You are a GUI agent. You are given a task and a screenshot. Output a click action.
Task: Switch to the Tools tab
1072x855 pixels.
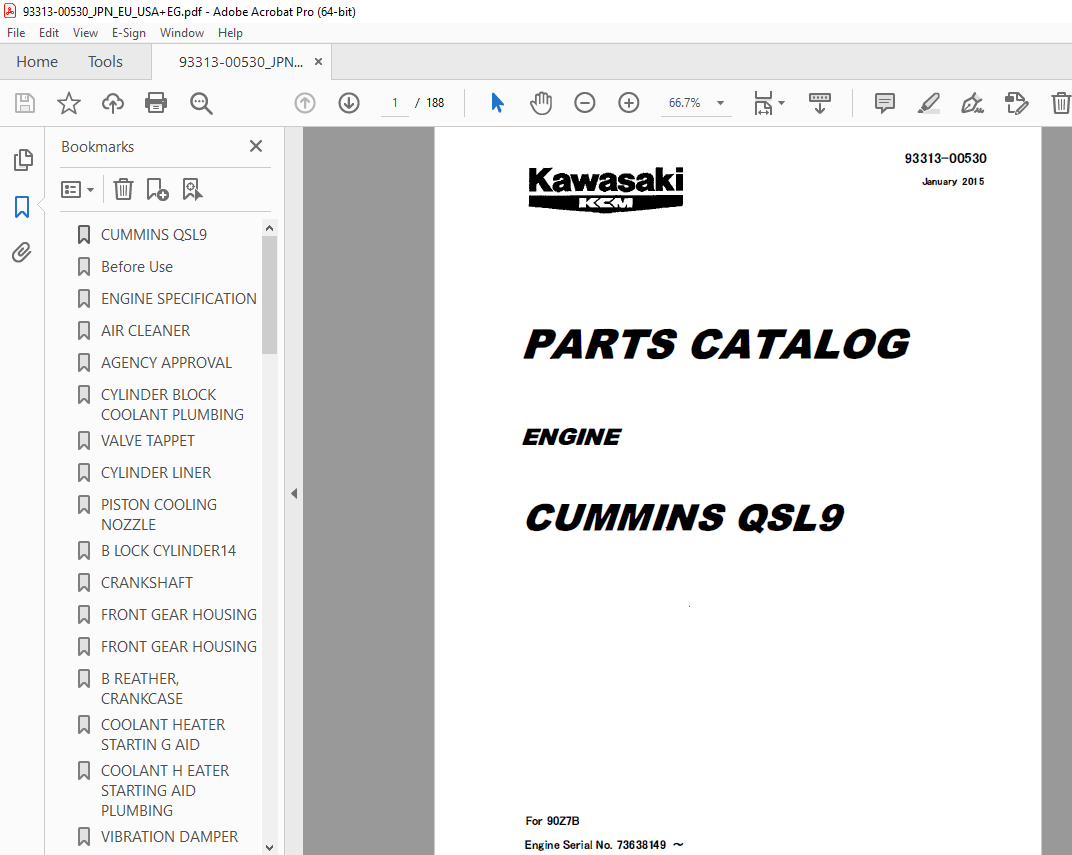click(105, 62)
